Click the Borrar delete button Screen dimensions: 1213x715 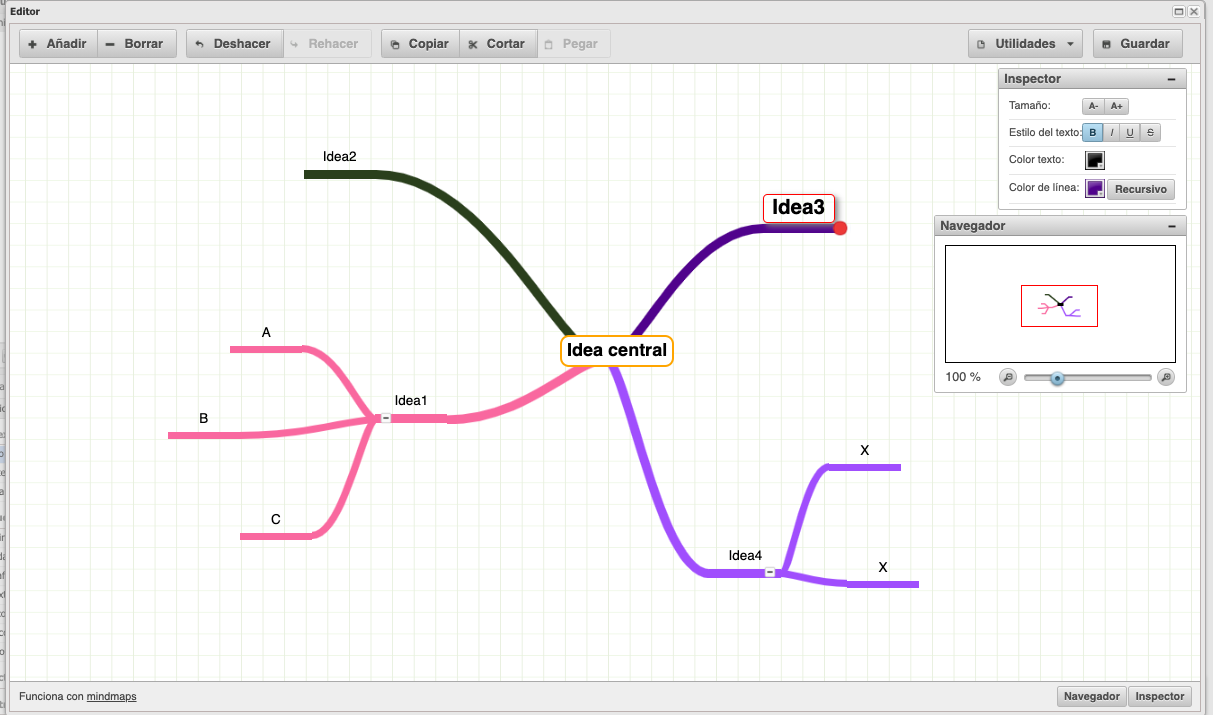(137, 44)
